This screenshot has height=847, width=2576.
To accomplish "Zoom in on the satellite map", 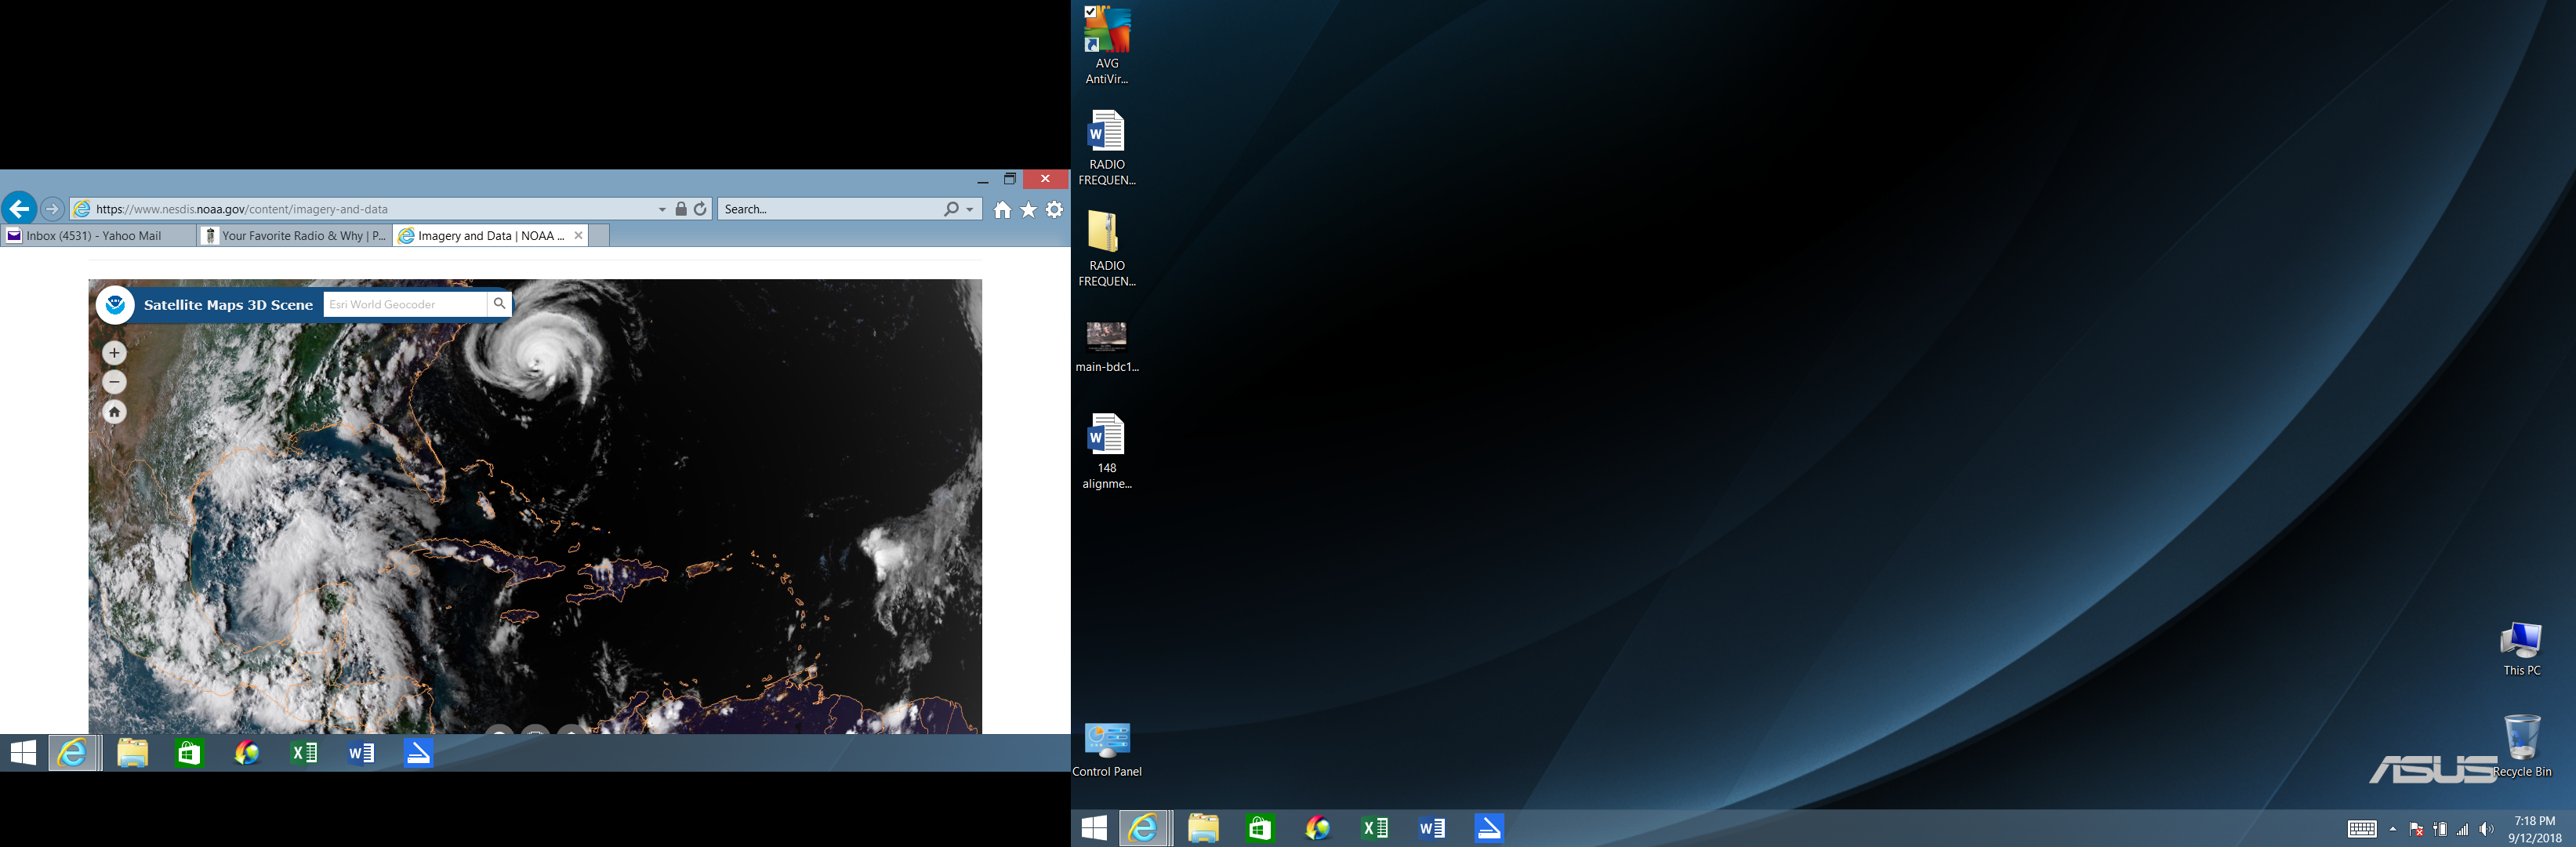I will [x=114, y=353].
